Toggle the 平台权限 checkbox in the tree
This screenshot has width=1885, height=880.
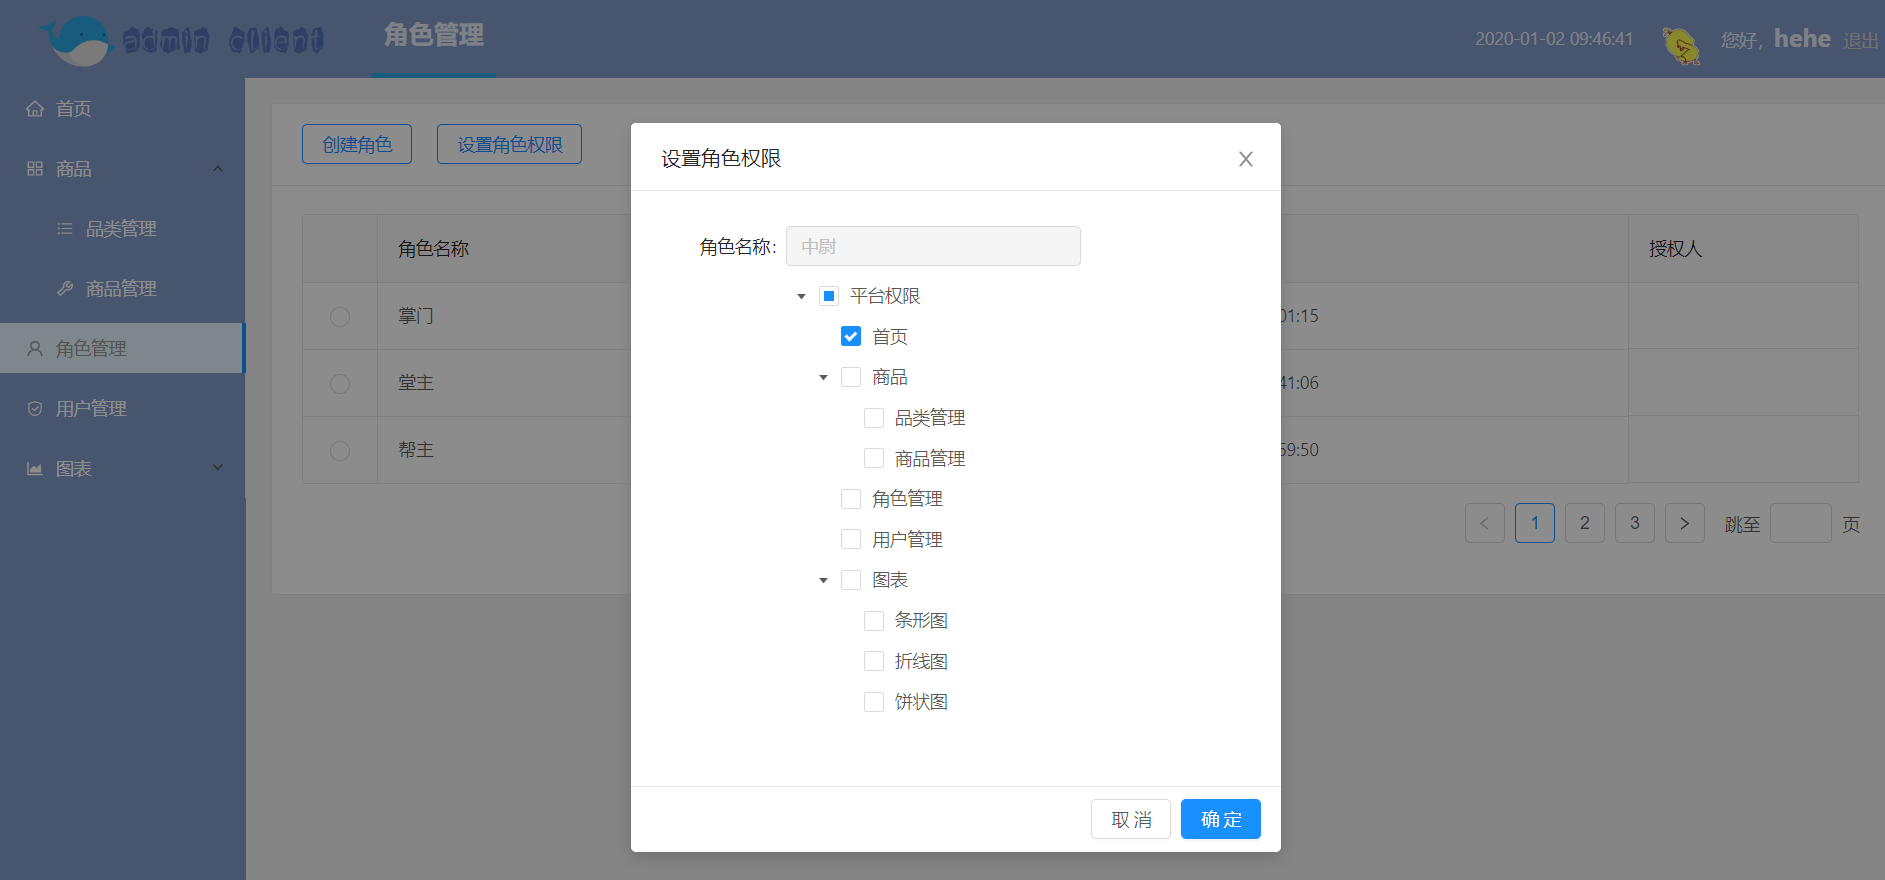(829, 296)
